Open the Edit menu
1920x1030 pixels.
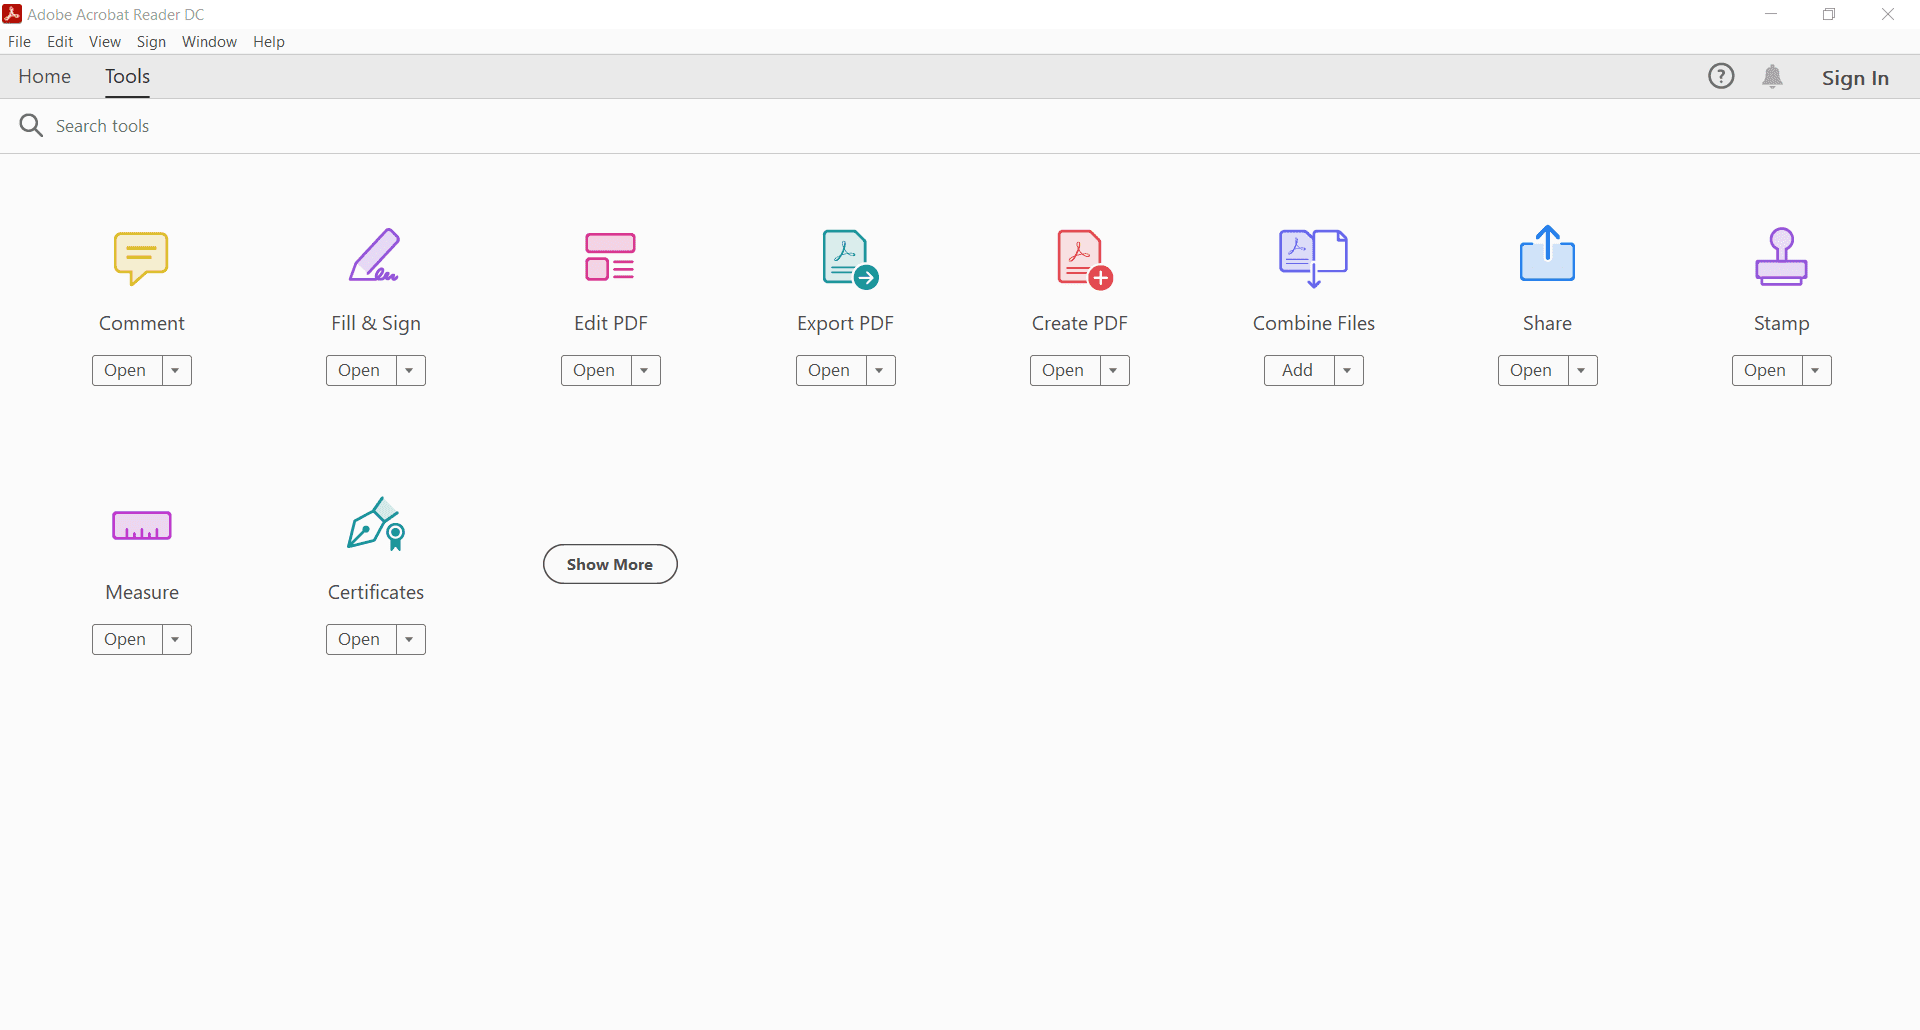[60, 42]
